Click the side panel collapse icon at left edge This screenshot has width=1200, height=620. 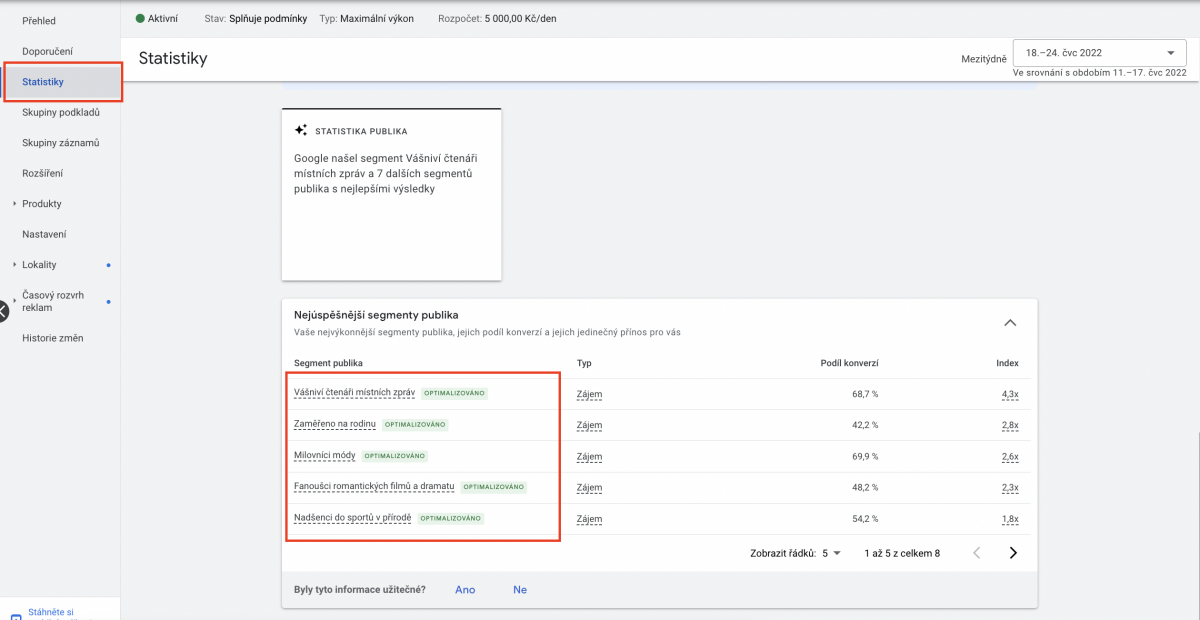point(3,311)
